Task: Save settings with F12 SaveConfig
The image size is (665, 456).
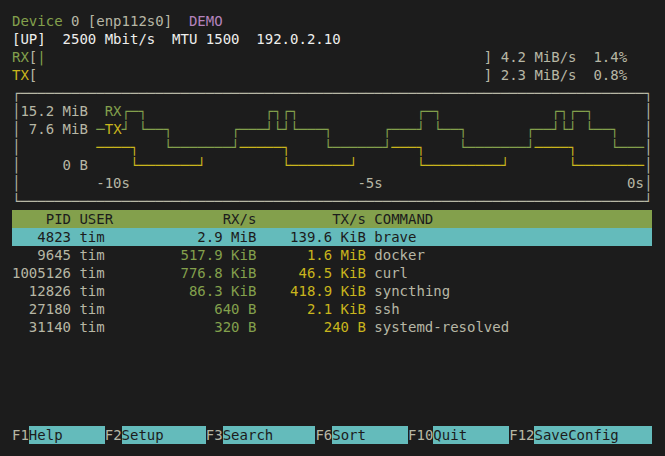Action: [x=581, y=435]
